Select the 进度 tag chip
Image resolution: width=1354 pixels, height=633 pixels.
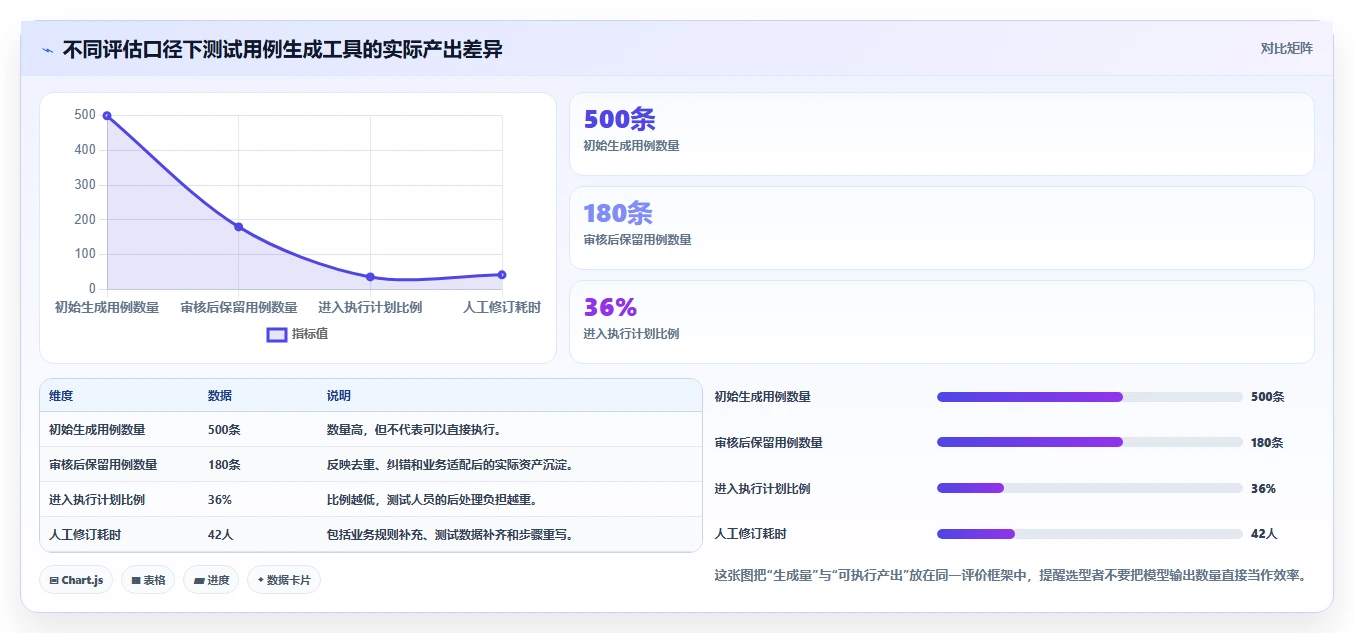click(x=211, y=580)
